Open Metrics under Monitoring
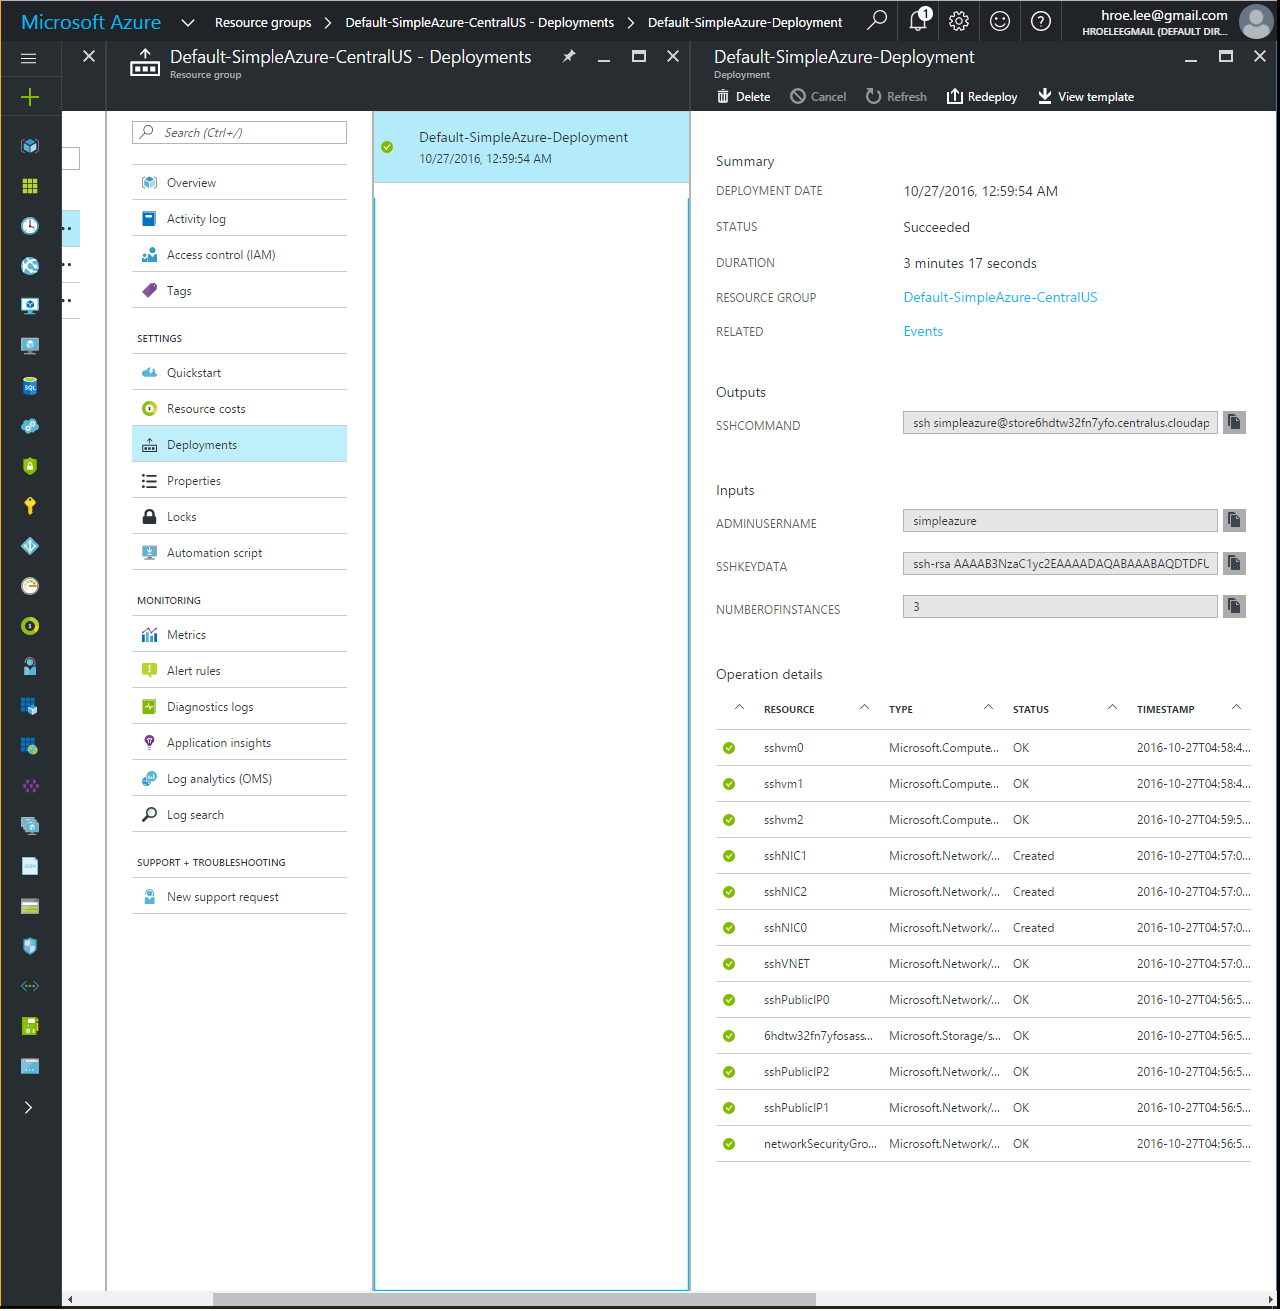Screen dimensions: 1280x1311 coord(239,635)
